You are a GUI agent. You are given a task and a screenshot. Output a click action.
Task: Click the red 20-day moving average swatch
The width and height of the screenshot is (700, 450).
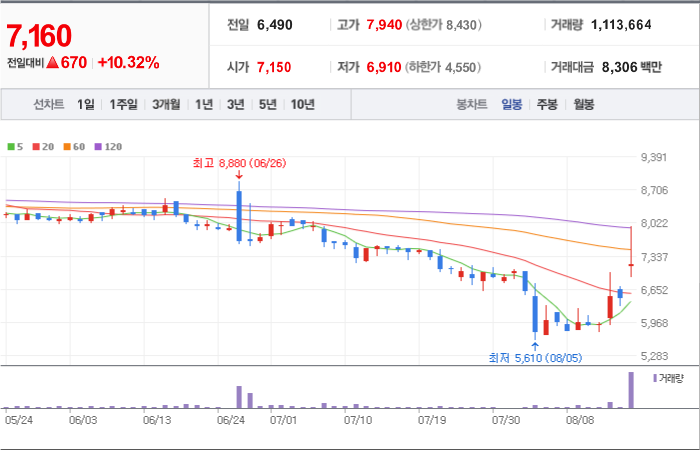click(36, 147)
